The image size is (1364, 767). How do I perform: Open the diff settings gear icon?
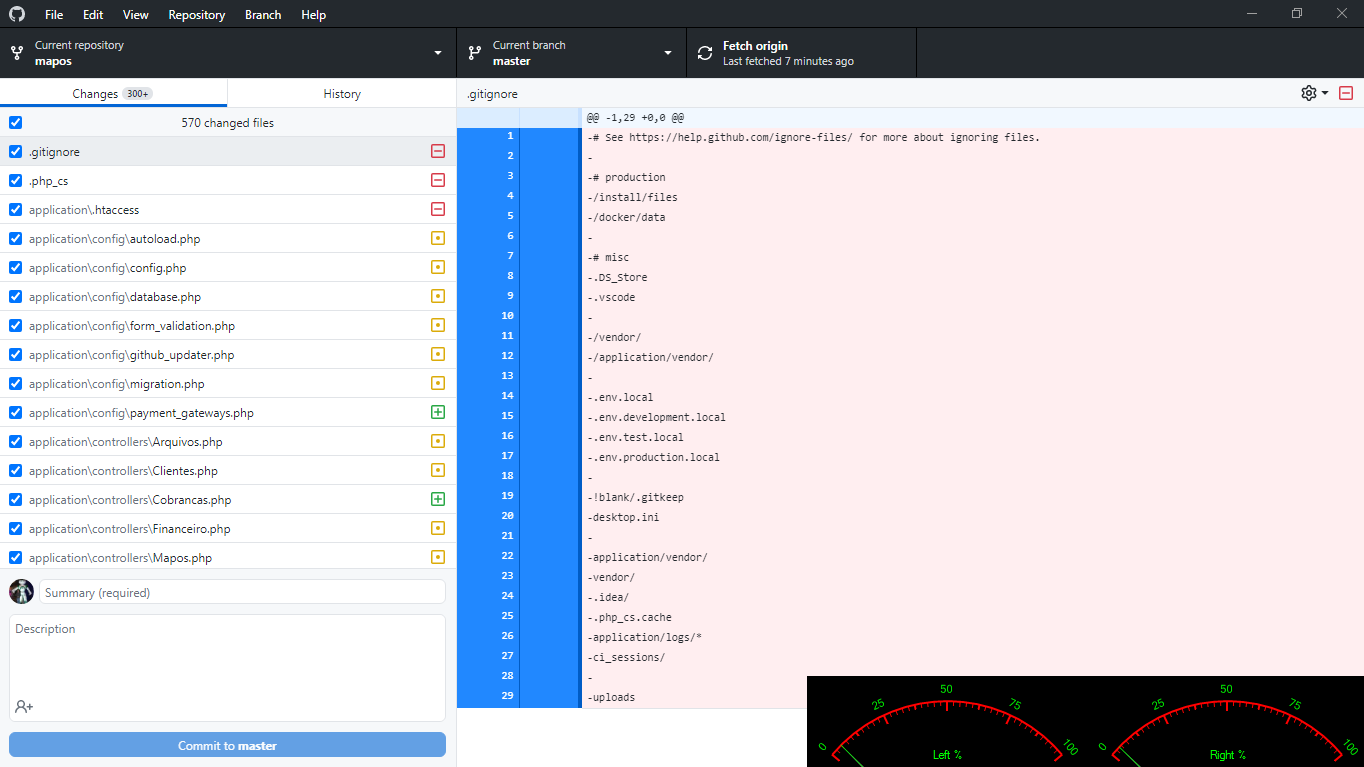tap(1307, 92)
